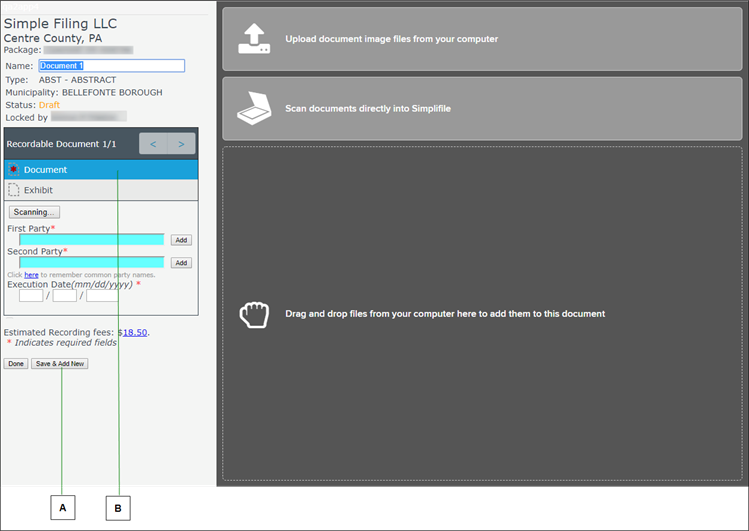
Task: Click the 'Recordable Document 1/1' header text
Action: tap(61, 144)
